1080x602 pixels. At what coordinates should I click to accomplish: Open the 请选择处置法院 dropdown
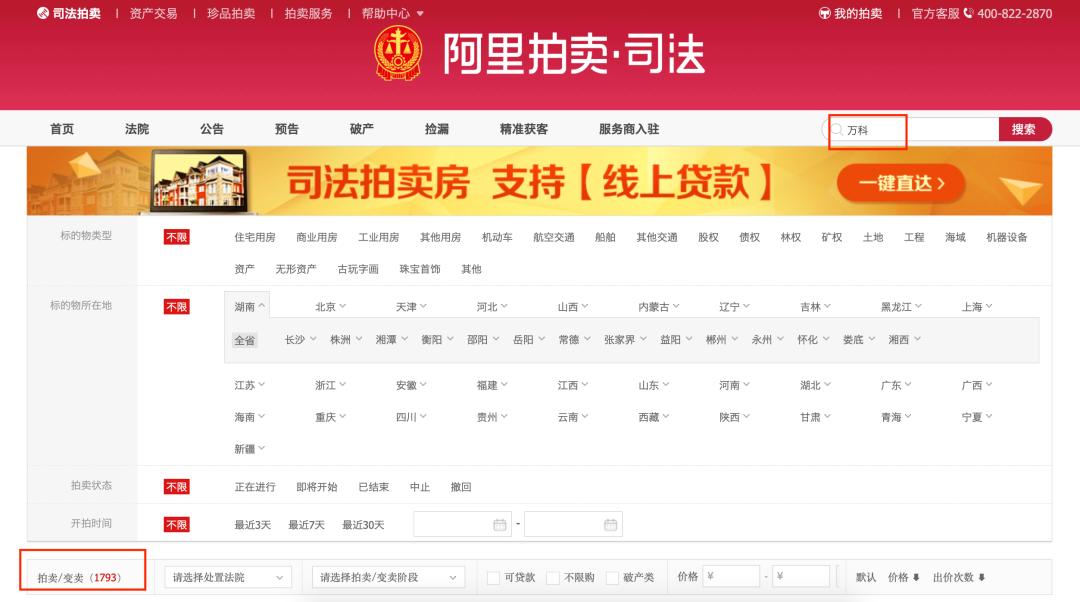tap(226, 577)
